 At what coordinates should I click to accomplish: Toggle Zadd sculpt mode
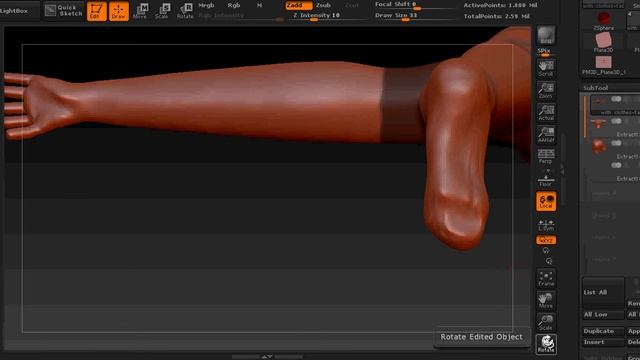(x=298, y=5)
